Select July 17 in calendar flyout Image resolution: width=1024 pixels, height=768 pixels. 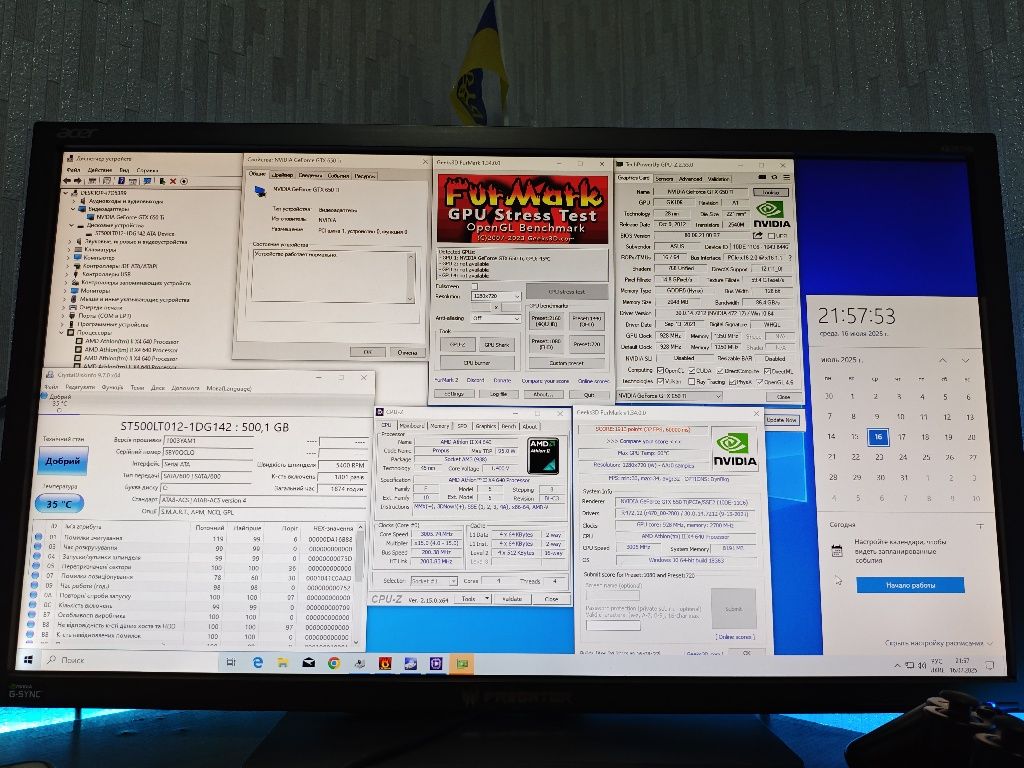[901, 436]
